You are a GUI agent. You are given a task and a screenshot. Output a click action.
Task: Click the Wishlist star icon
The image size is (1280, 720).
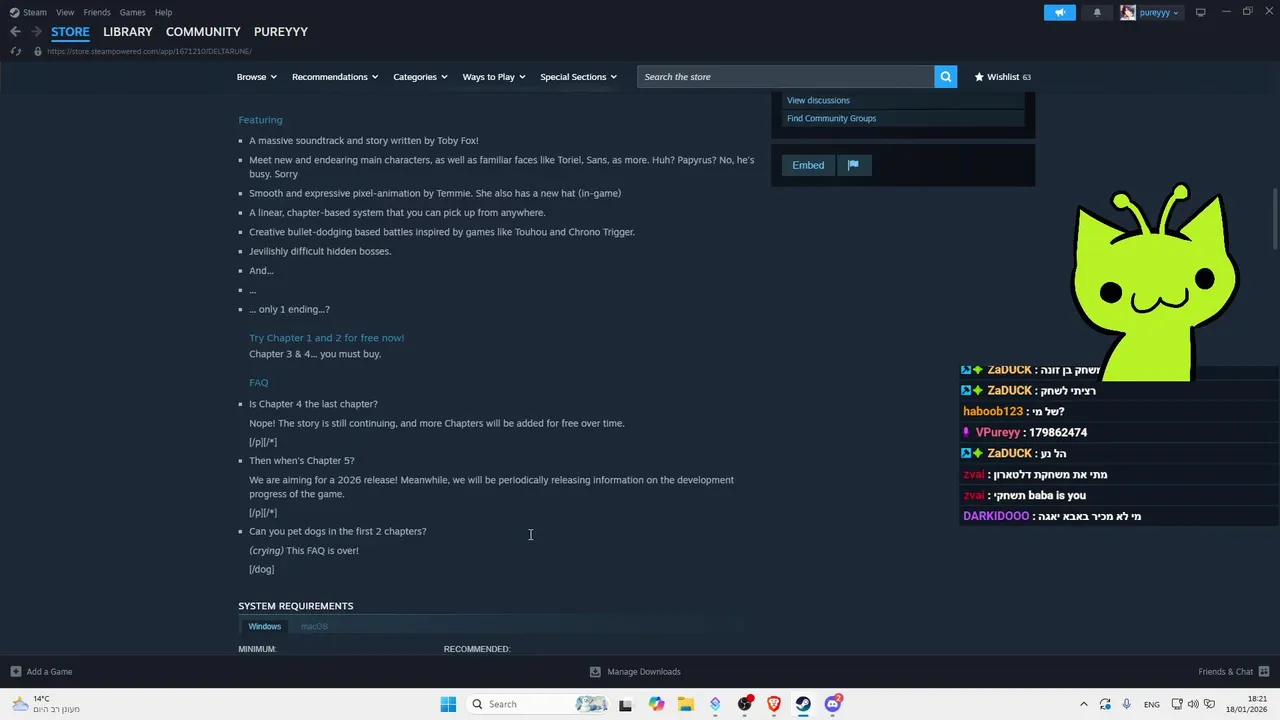[979, 77]
